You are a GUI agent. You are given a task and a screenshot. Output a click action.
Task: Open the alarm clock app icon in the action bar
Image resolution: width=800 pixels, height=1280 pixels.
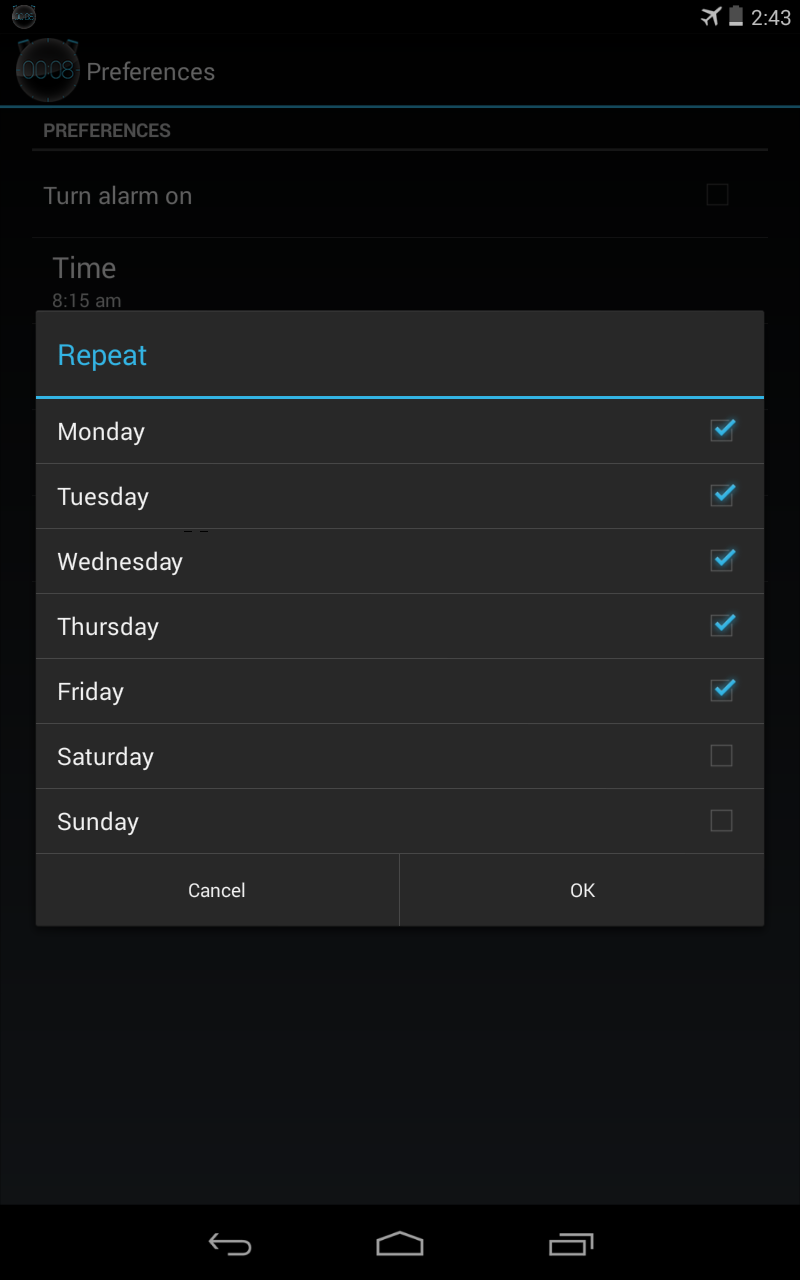(x=47, y=71)
